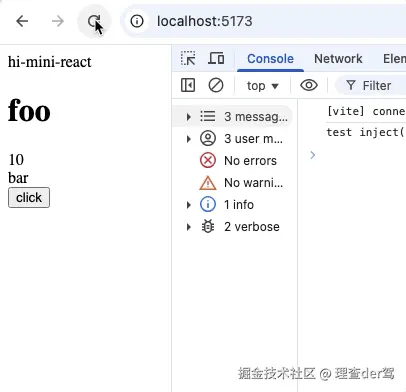Select the verbose bug icon
406x392 pixels.
(208, 227)
